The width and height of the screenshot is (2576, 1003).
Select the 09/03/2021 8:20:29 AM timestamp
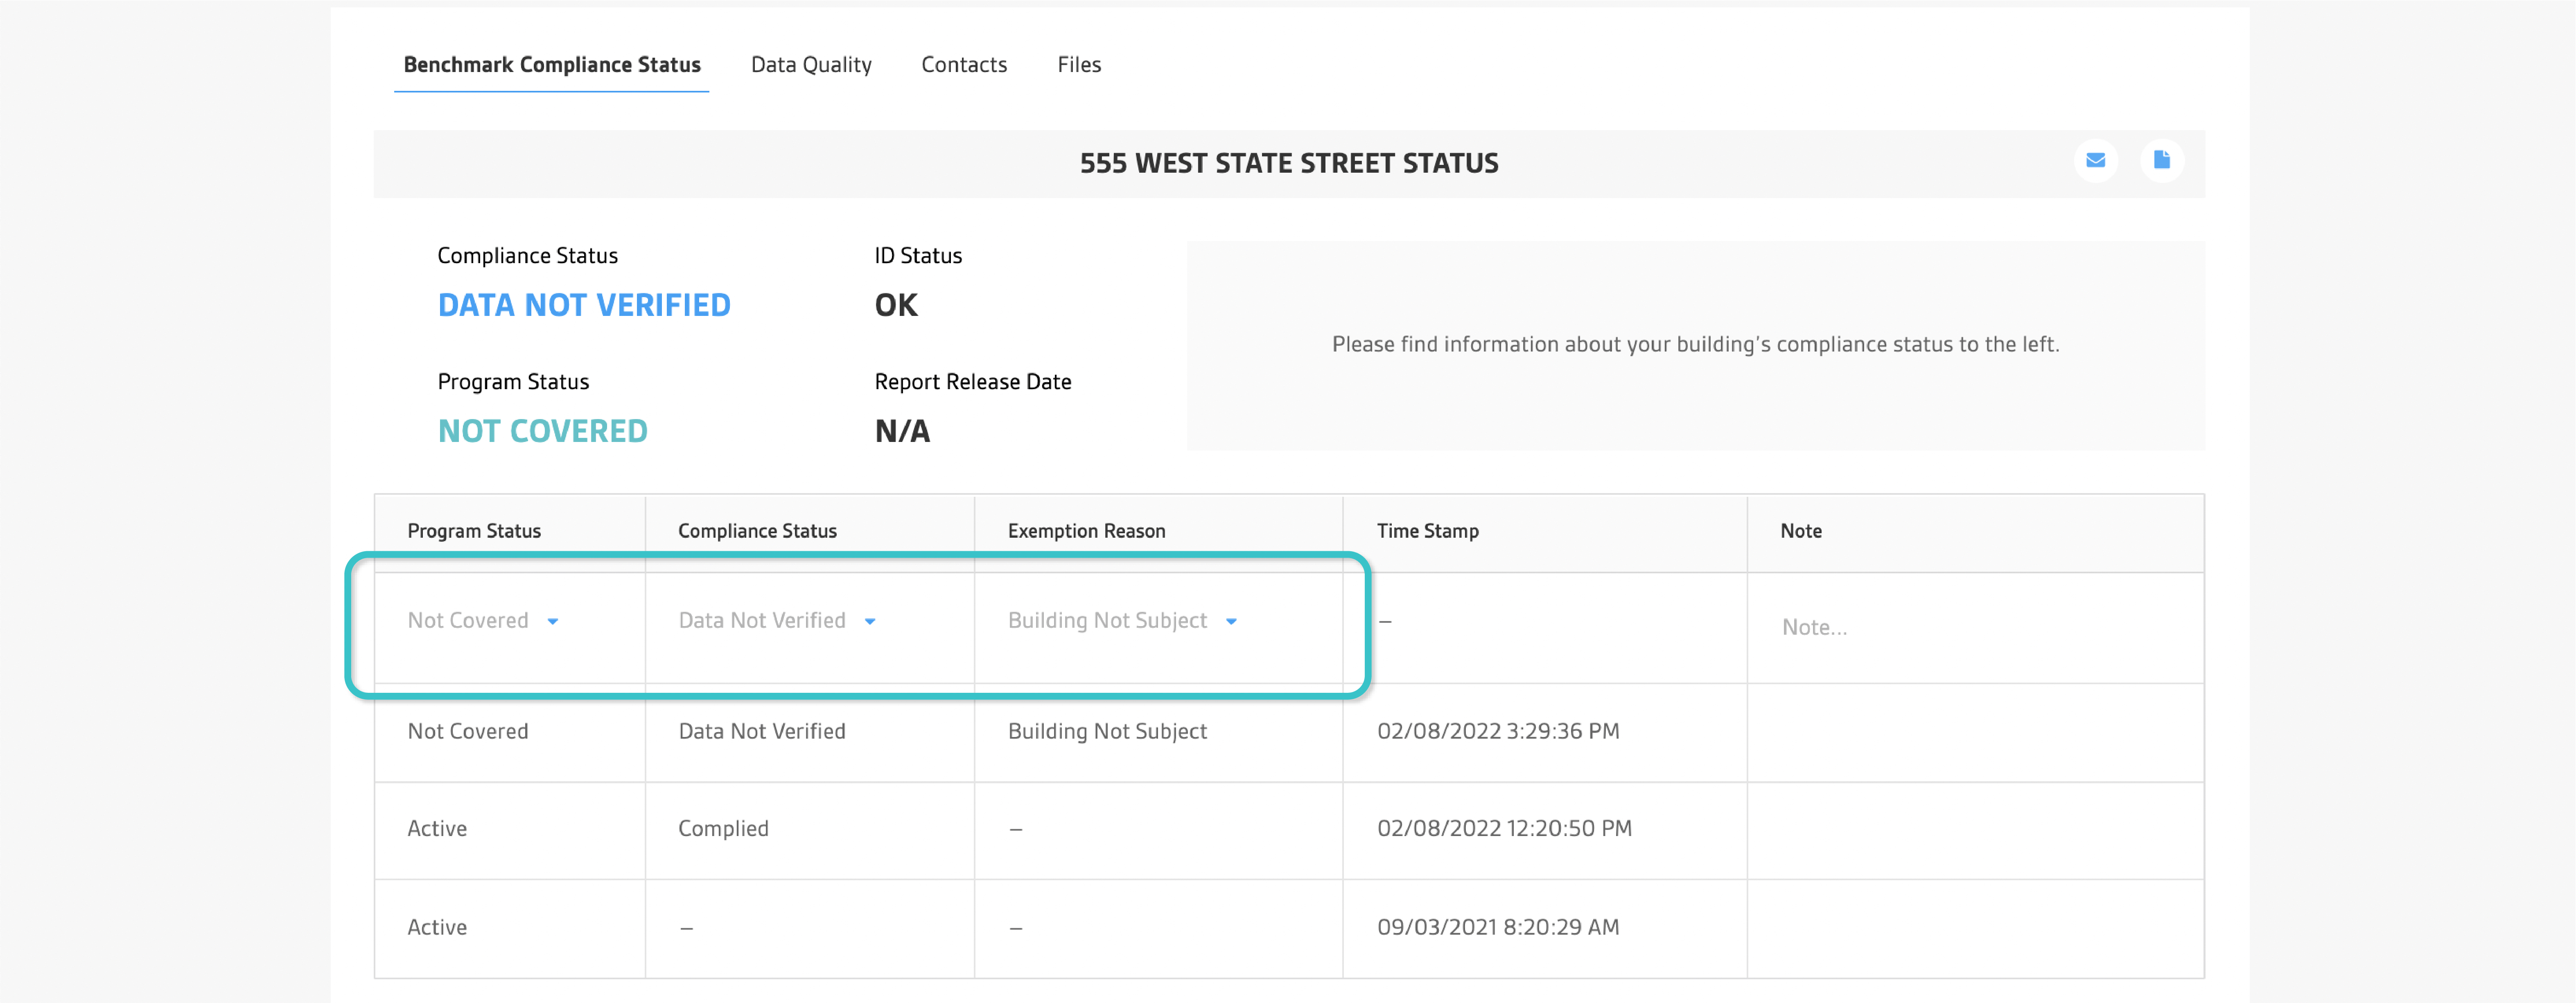(1498, 928)
